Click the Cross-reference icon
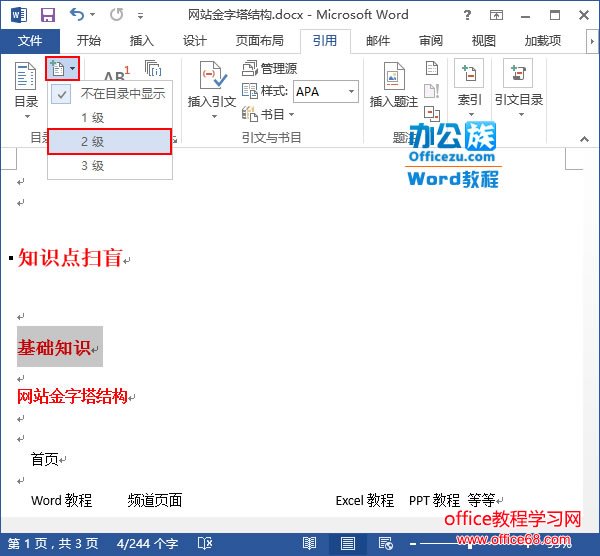Screen dimensions: 600x556 pos(432,113)
